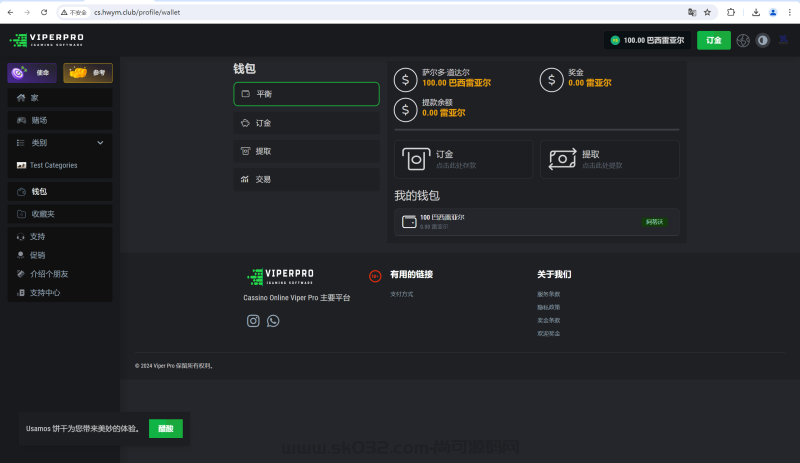The height and width of the screenshot is (463, 800).
Task: Open the 赌场 casino sidebar item
Action: point(38,120)
